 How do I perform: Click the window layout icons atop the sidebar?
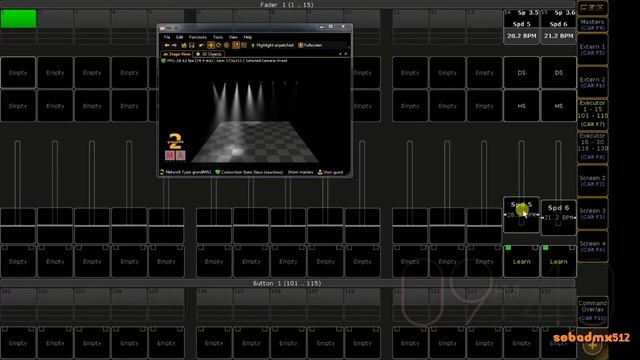(592, 8)
